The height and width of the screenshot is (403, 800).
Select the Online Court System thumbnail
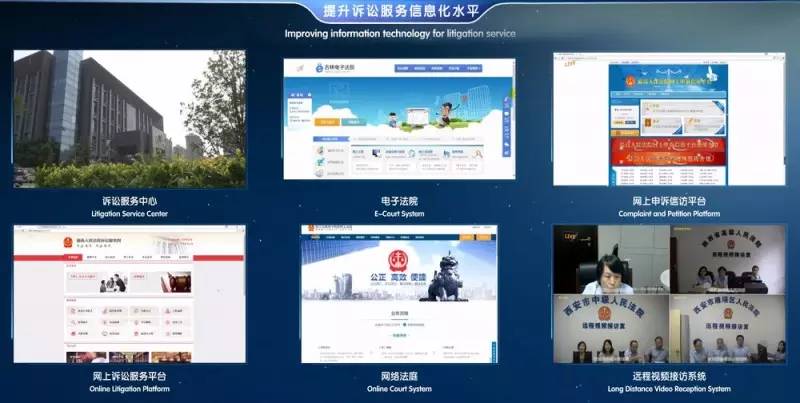399,293
